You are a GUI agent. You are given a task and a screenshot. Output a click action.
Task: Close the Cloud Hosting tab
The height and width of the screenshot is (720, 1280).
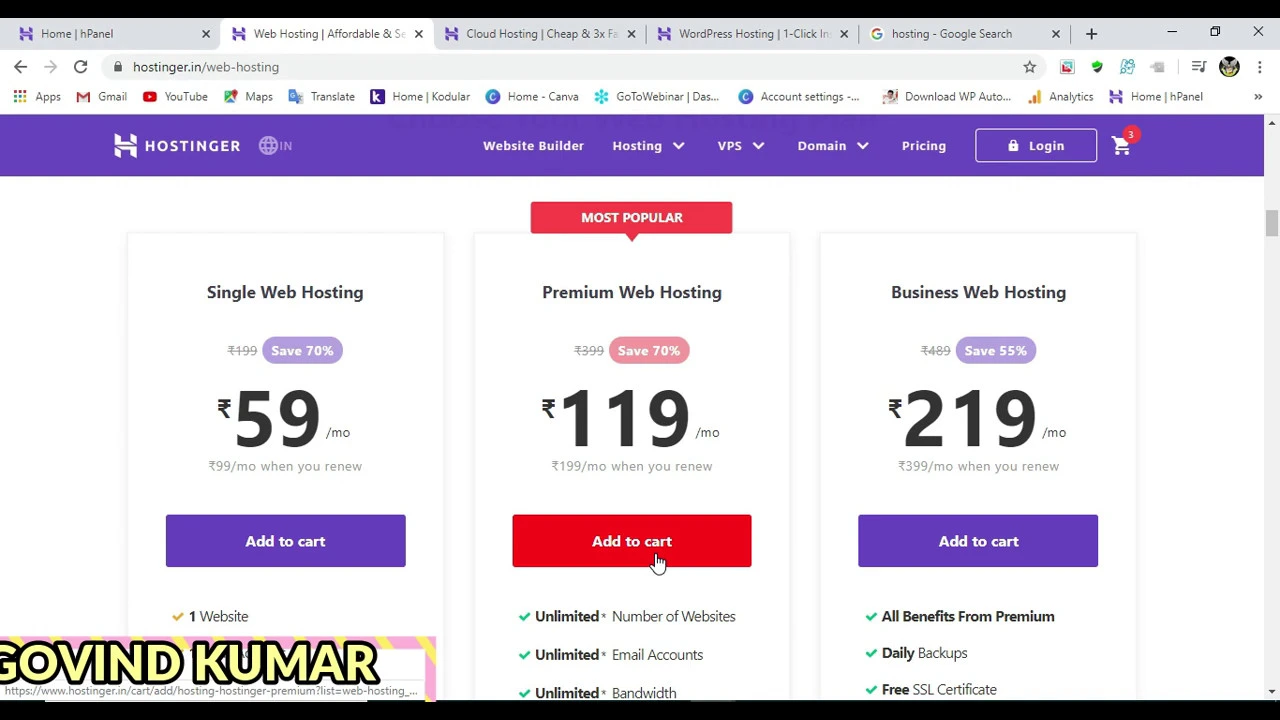click(x=631, y=34)
